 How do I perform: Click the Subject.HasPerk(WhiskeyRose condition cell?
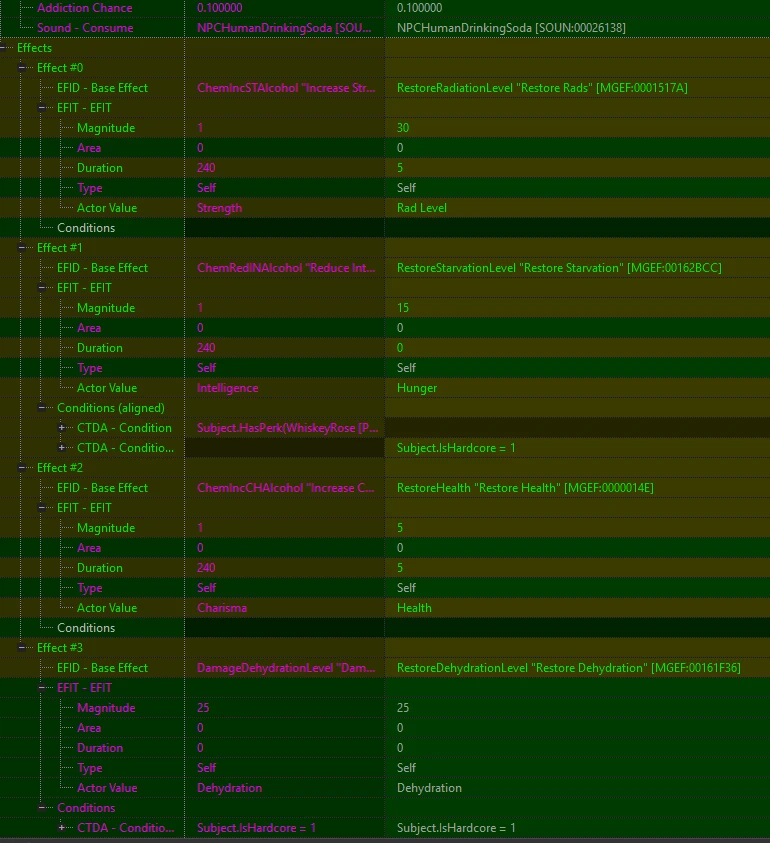click(x=288, y=428)
